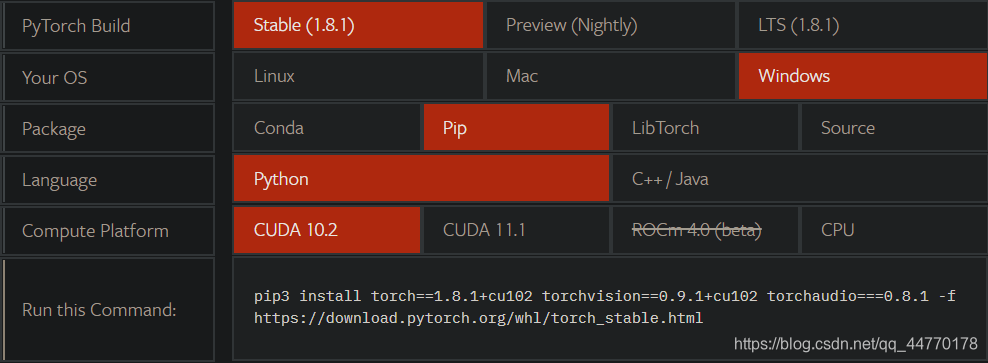Choose CUDA 11.1 compute platform
988x363 pixels.
point(516,230)
